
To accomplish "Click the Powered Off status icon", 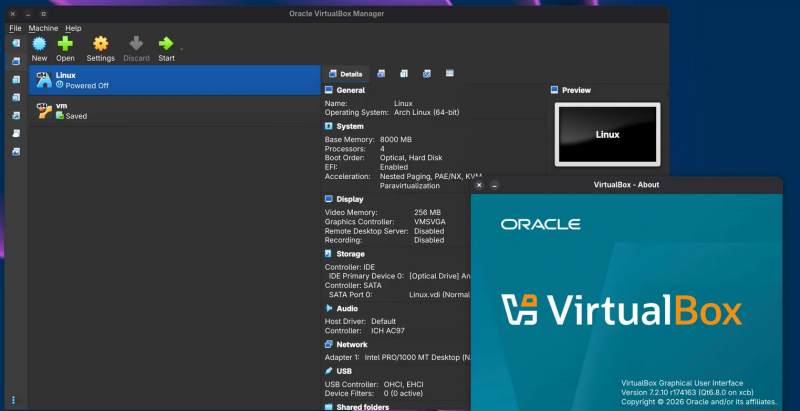I will click(60, 85).
